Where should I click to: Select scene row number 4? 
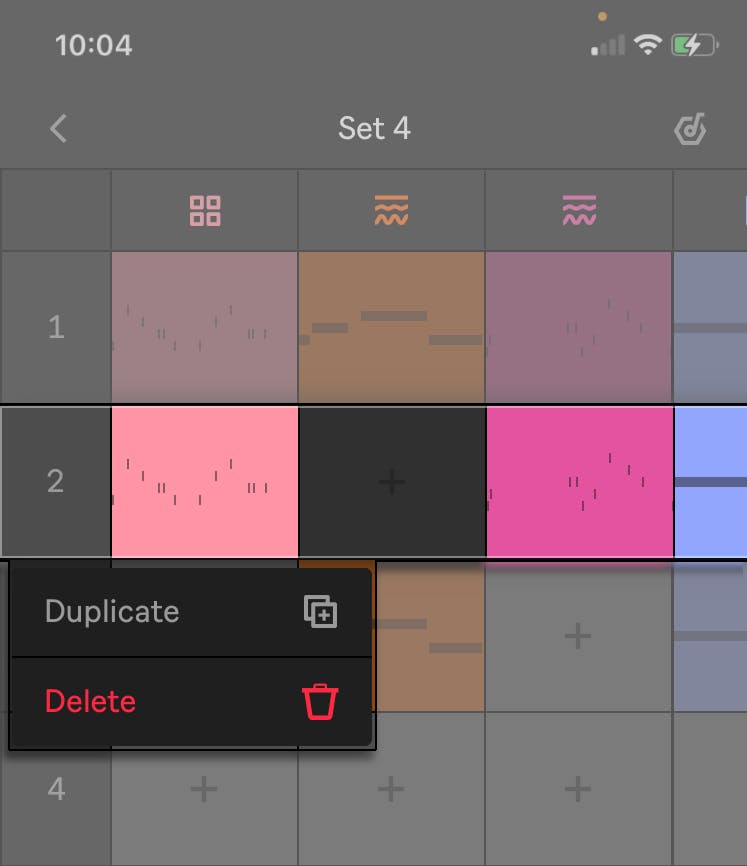click(56, 788)
